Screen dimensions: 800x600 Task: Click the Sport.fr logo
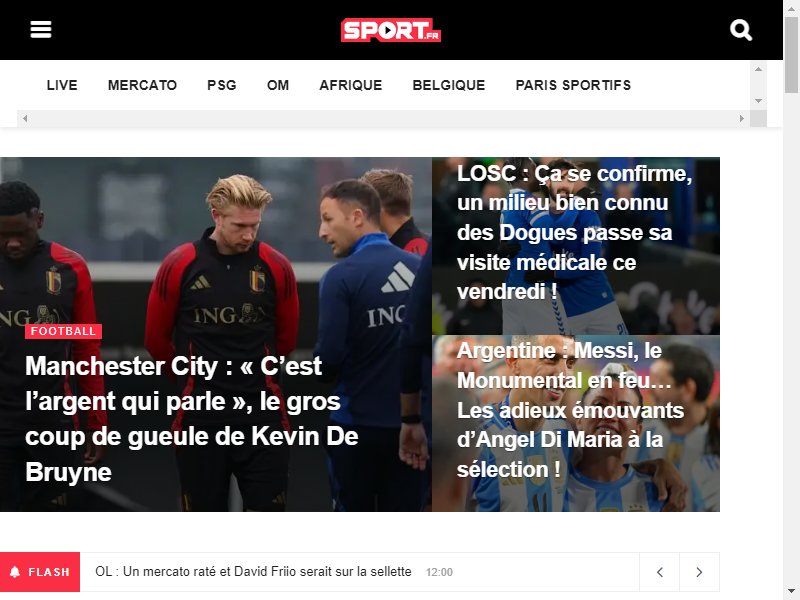(391, 30)
